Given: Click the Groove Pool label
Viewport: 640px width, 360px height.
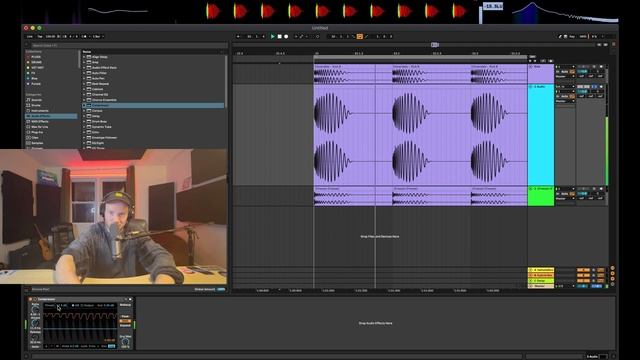Looking at the screenshot, I should coord(40,289).
